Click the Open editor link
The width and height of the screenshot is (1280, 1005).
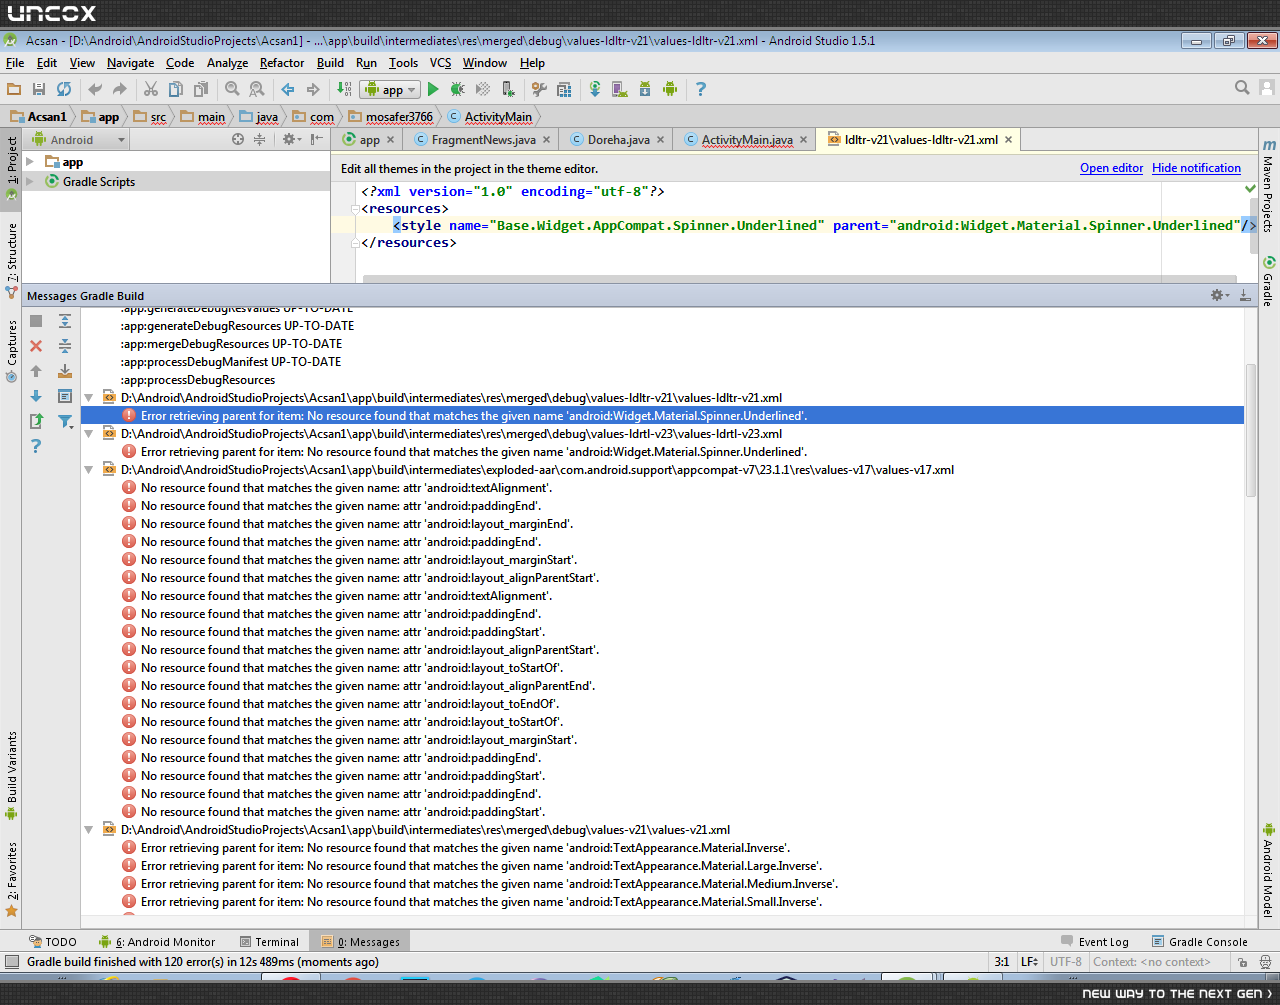coord(1111,168)
